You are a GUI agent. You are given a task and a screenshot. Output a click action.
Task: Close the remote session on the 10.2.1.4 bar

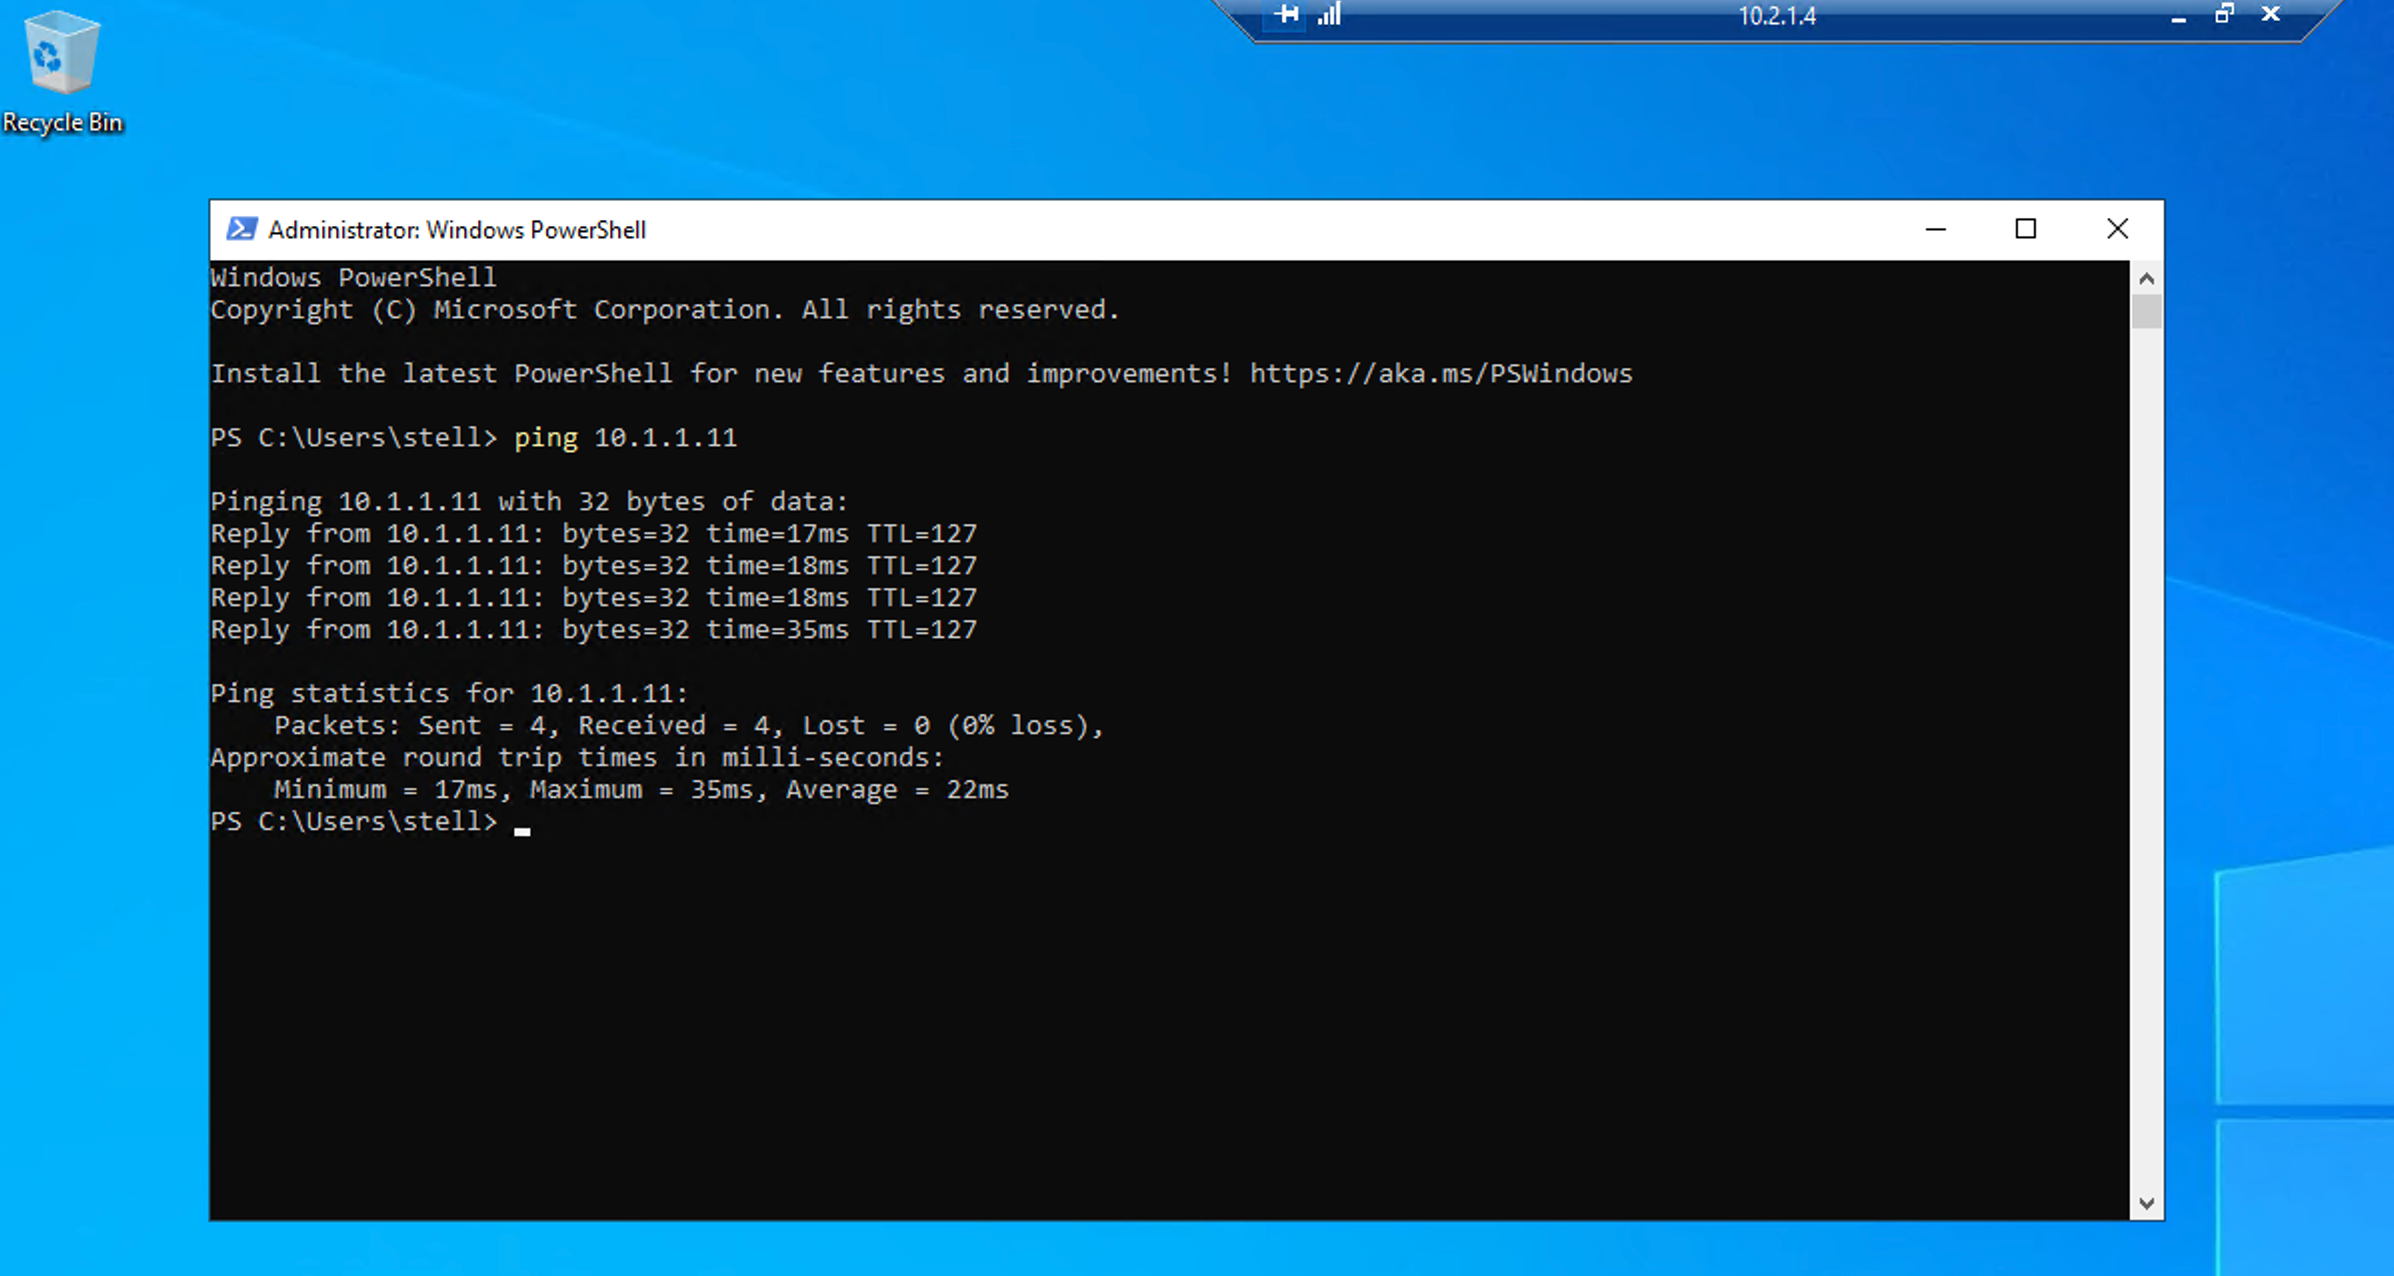tap(2271, 14)
